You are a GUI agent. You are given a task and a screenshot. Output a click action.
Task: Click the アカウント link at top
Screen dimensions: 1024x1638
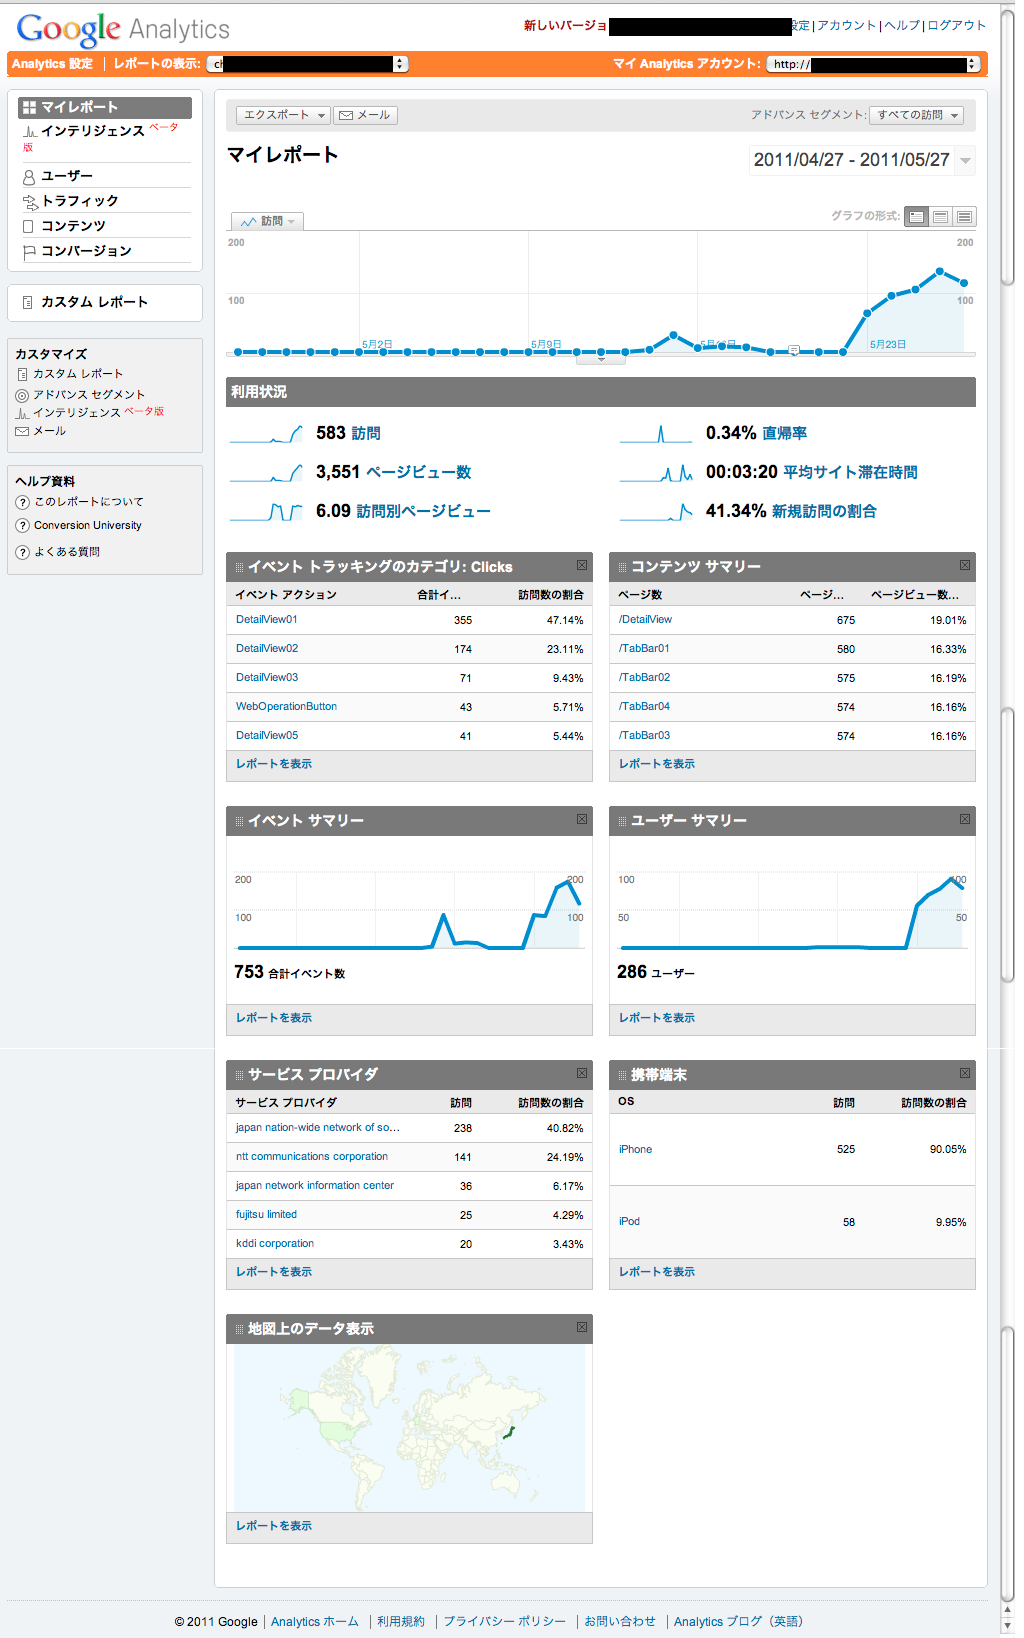847,25
